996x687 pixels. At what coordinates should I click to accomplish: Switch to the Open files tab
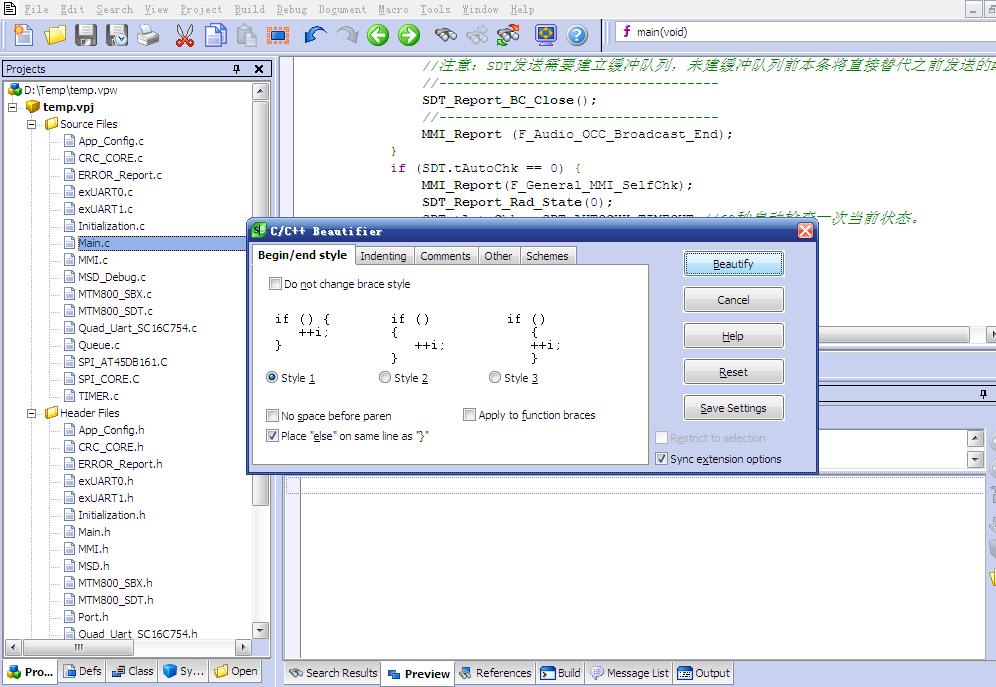click(236, 671)
